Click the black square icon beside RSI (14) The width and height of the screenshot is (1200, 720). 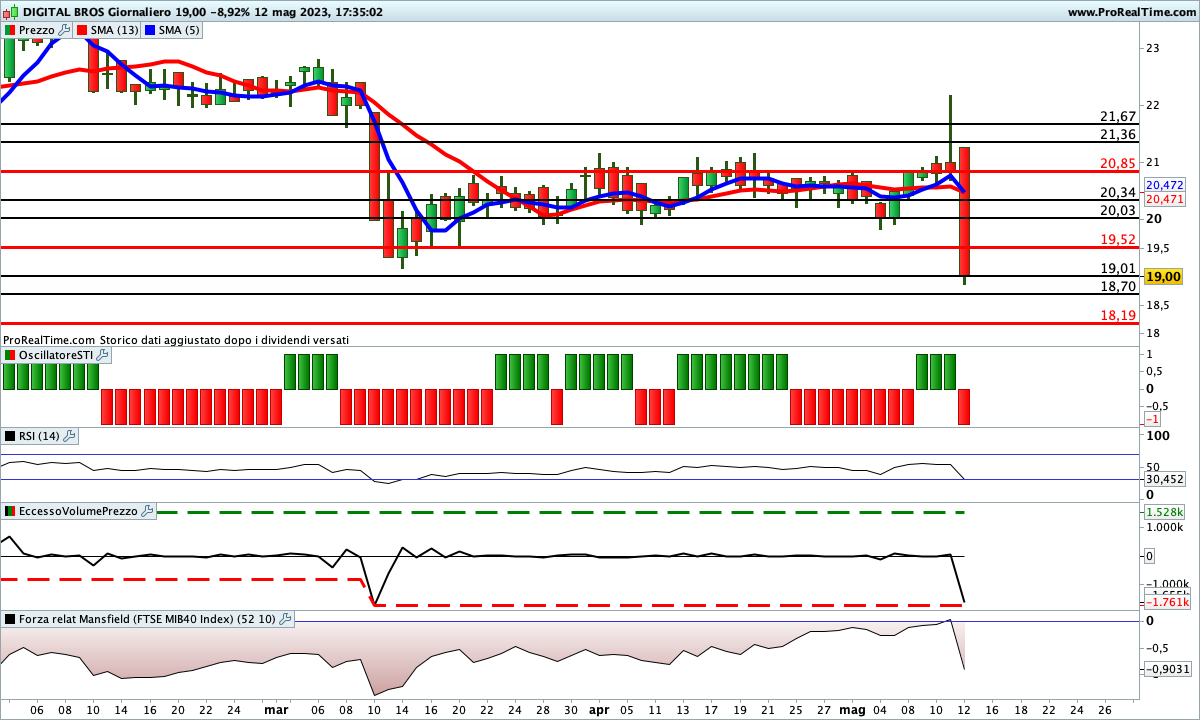[11, 436]
